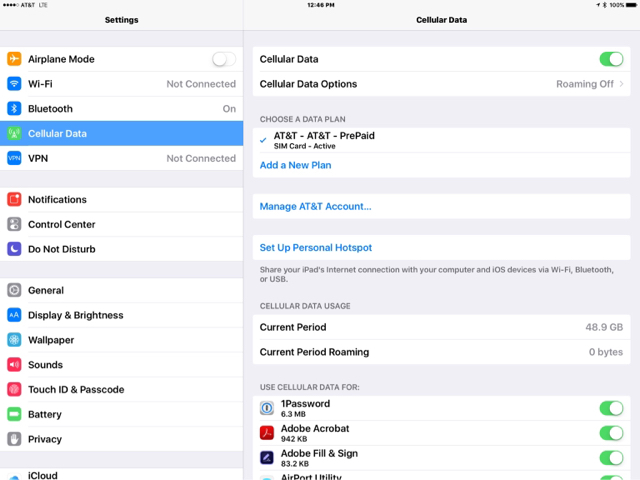The height and width of the screenshot is (480, 640).
Task: Tap the 12:46 PM clock
Action: 321,5
